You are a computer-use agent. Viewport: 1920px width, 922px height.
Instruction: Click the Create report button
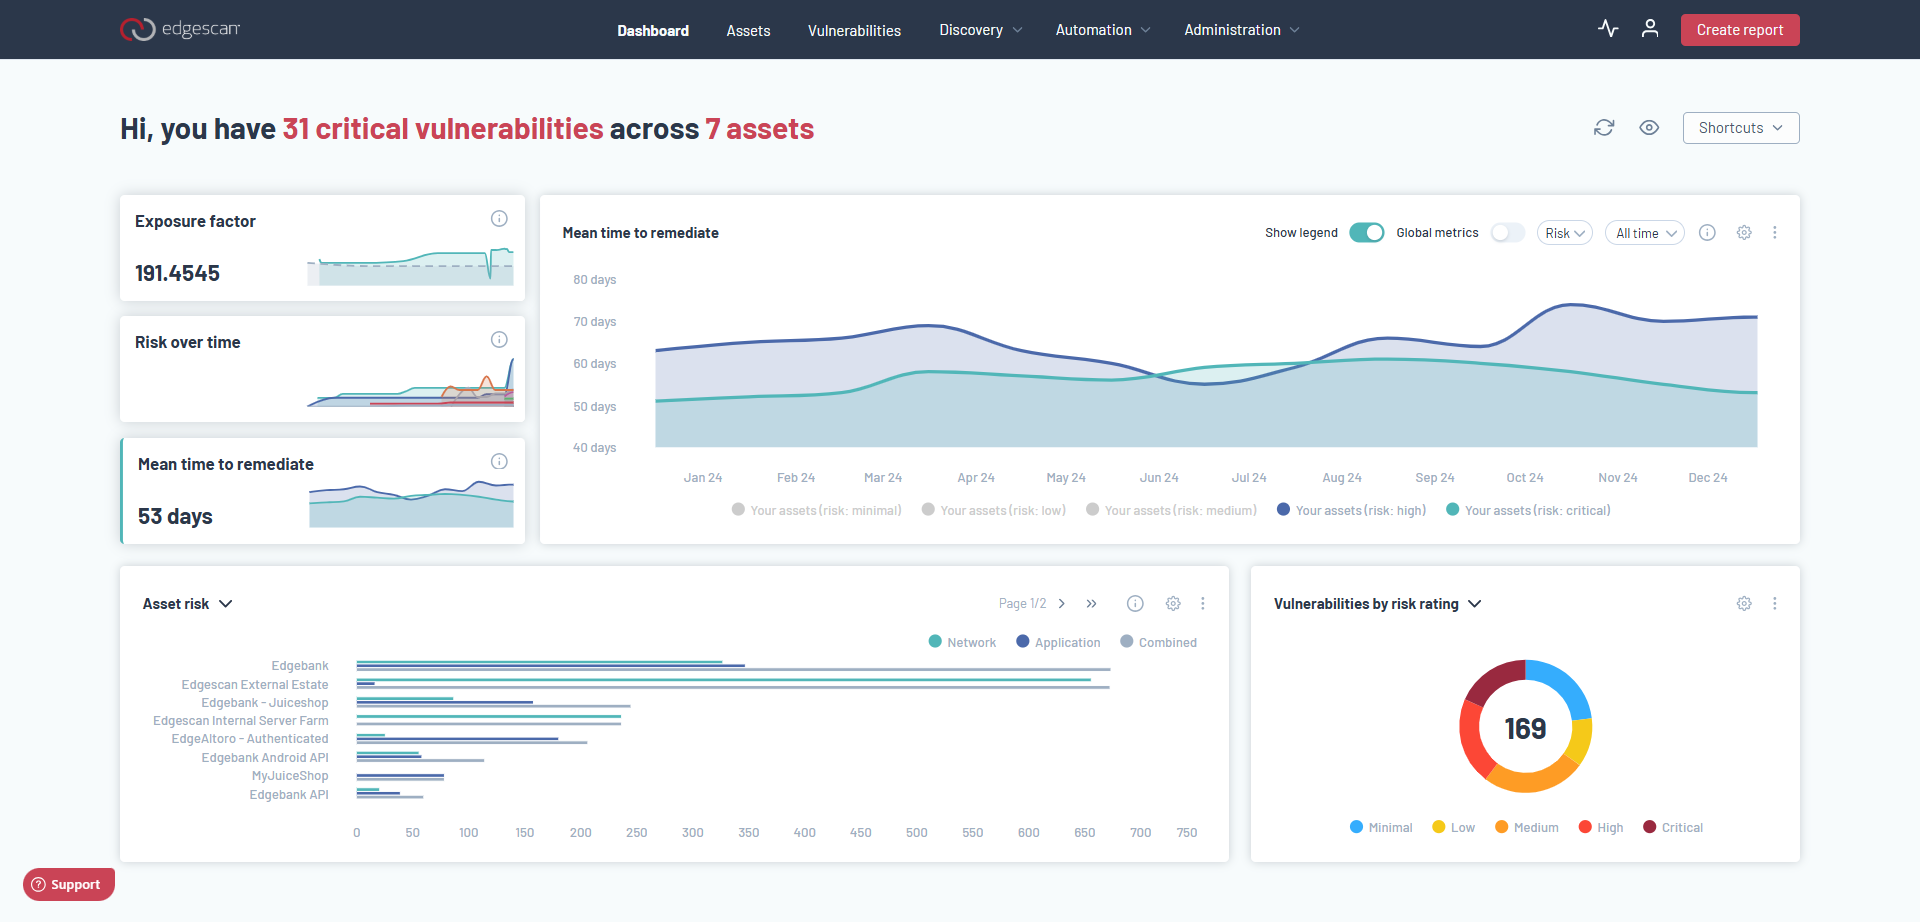click(1739, 30)
